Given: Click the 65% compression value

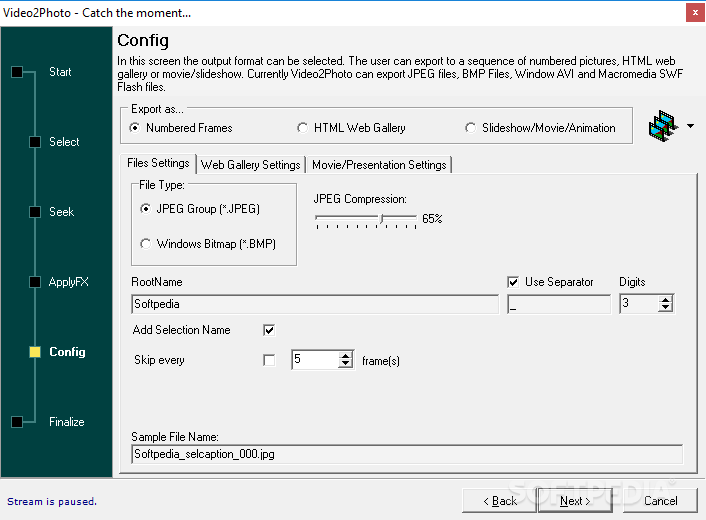Looking at the screenshot, I should pos(432,219).
